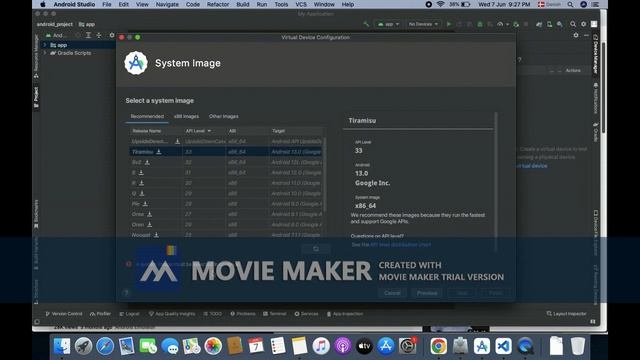
Task: Download the Nougat system image
Action: (x=156, y=235)
